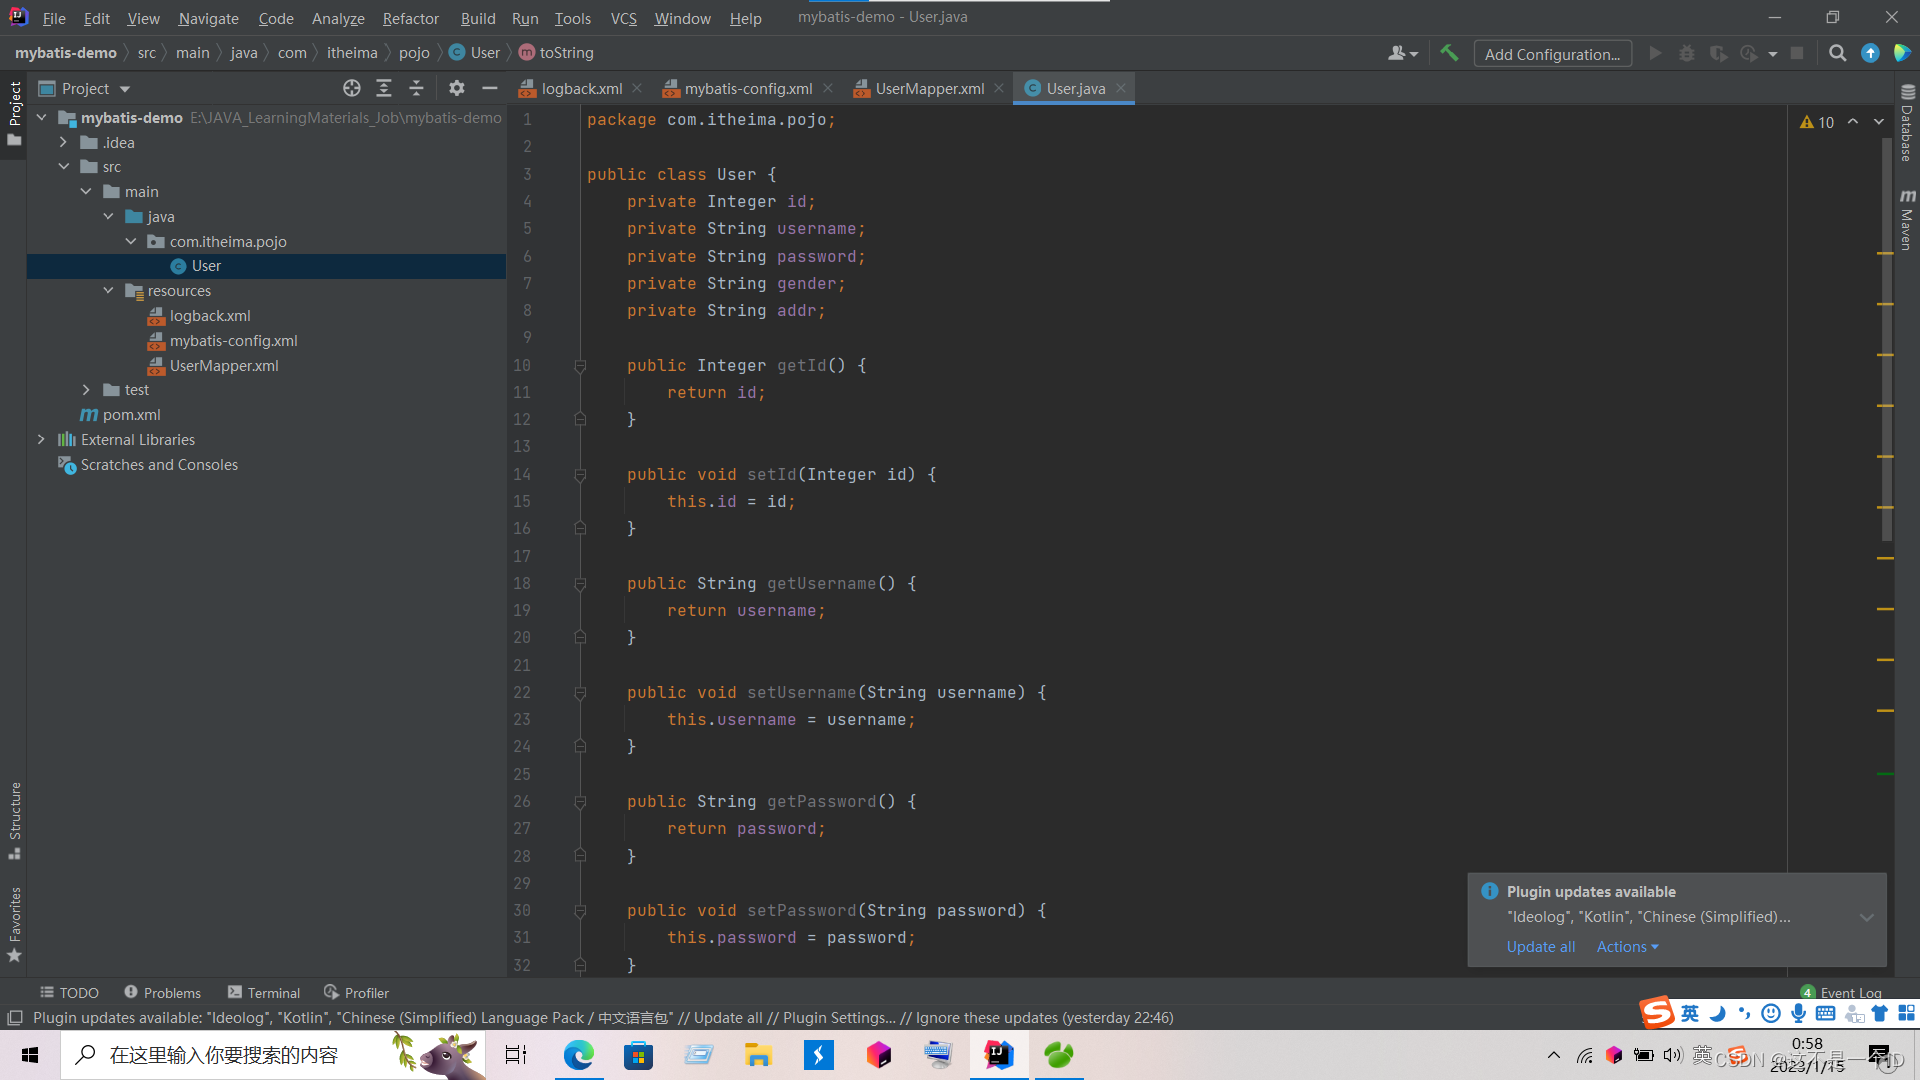
Task: Select the Search Everywhere icon
Action: point(1837,53)
